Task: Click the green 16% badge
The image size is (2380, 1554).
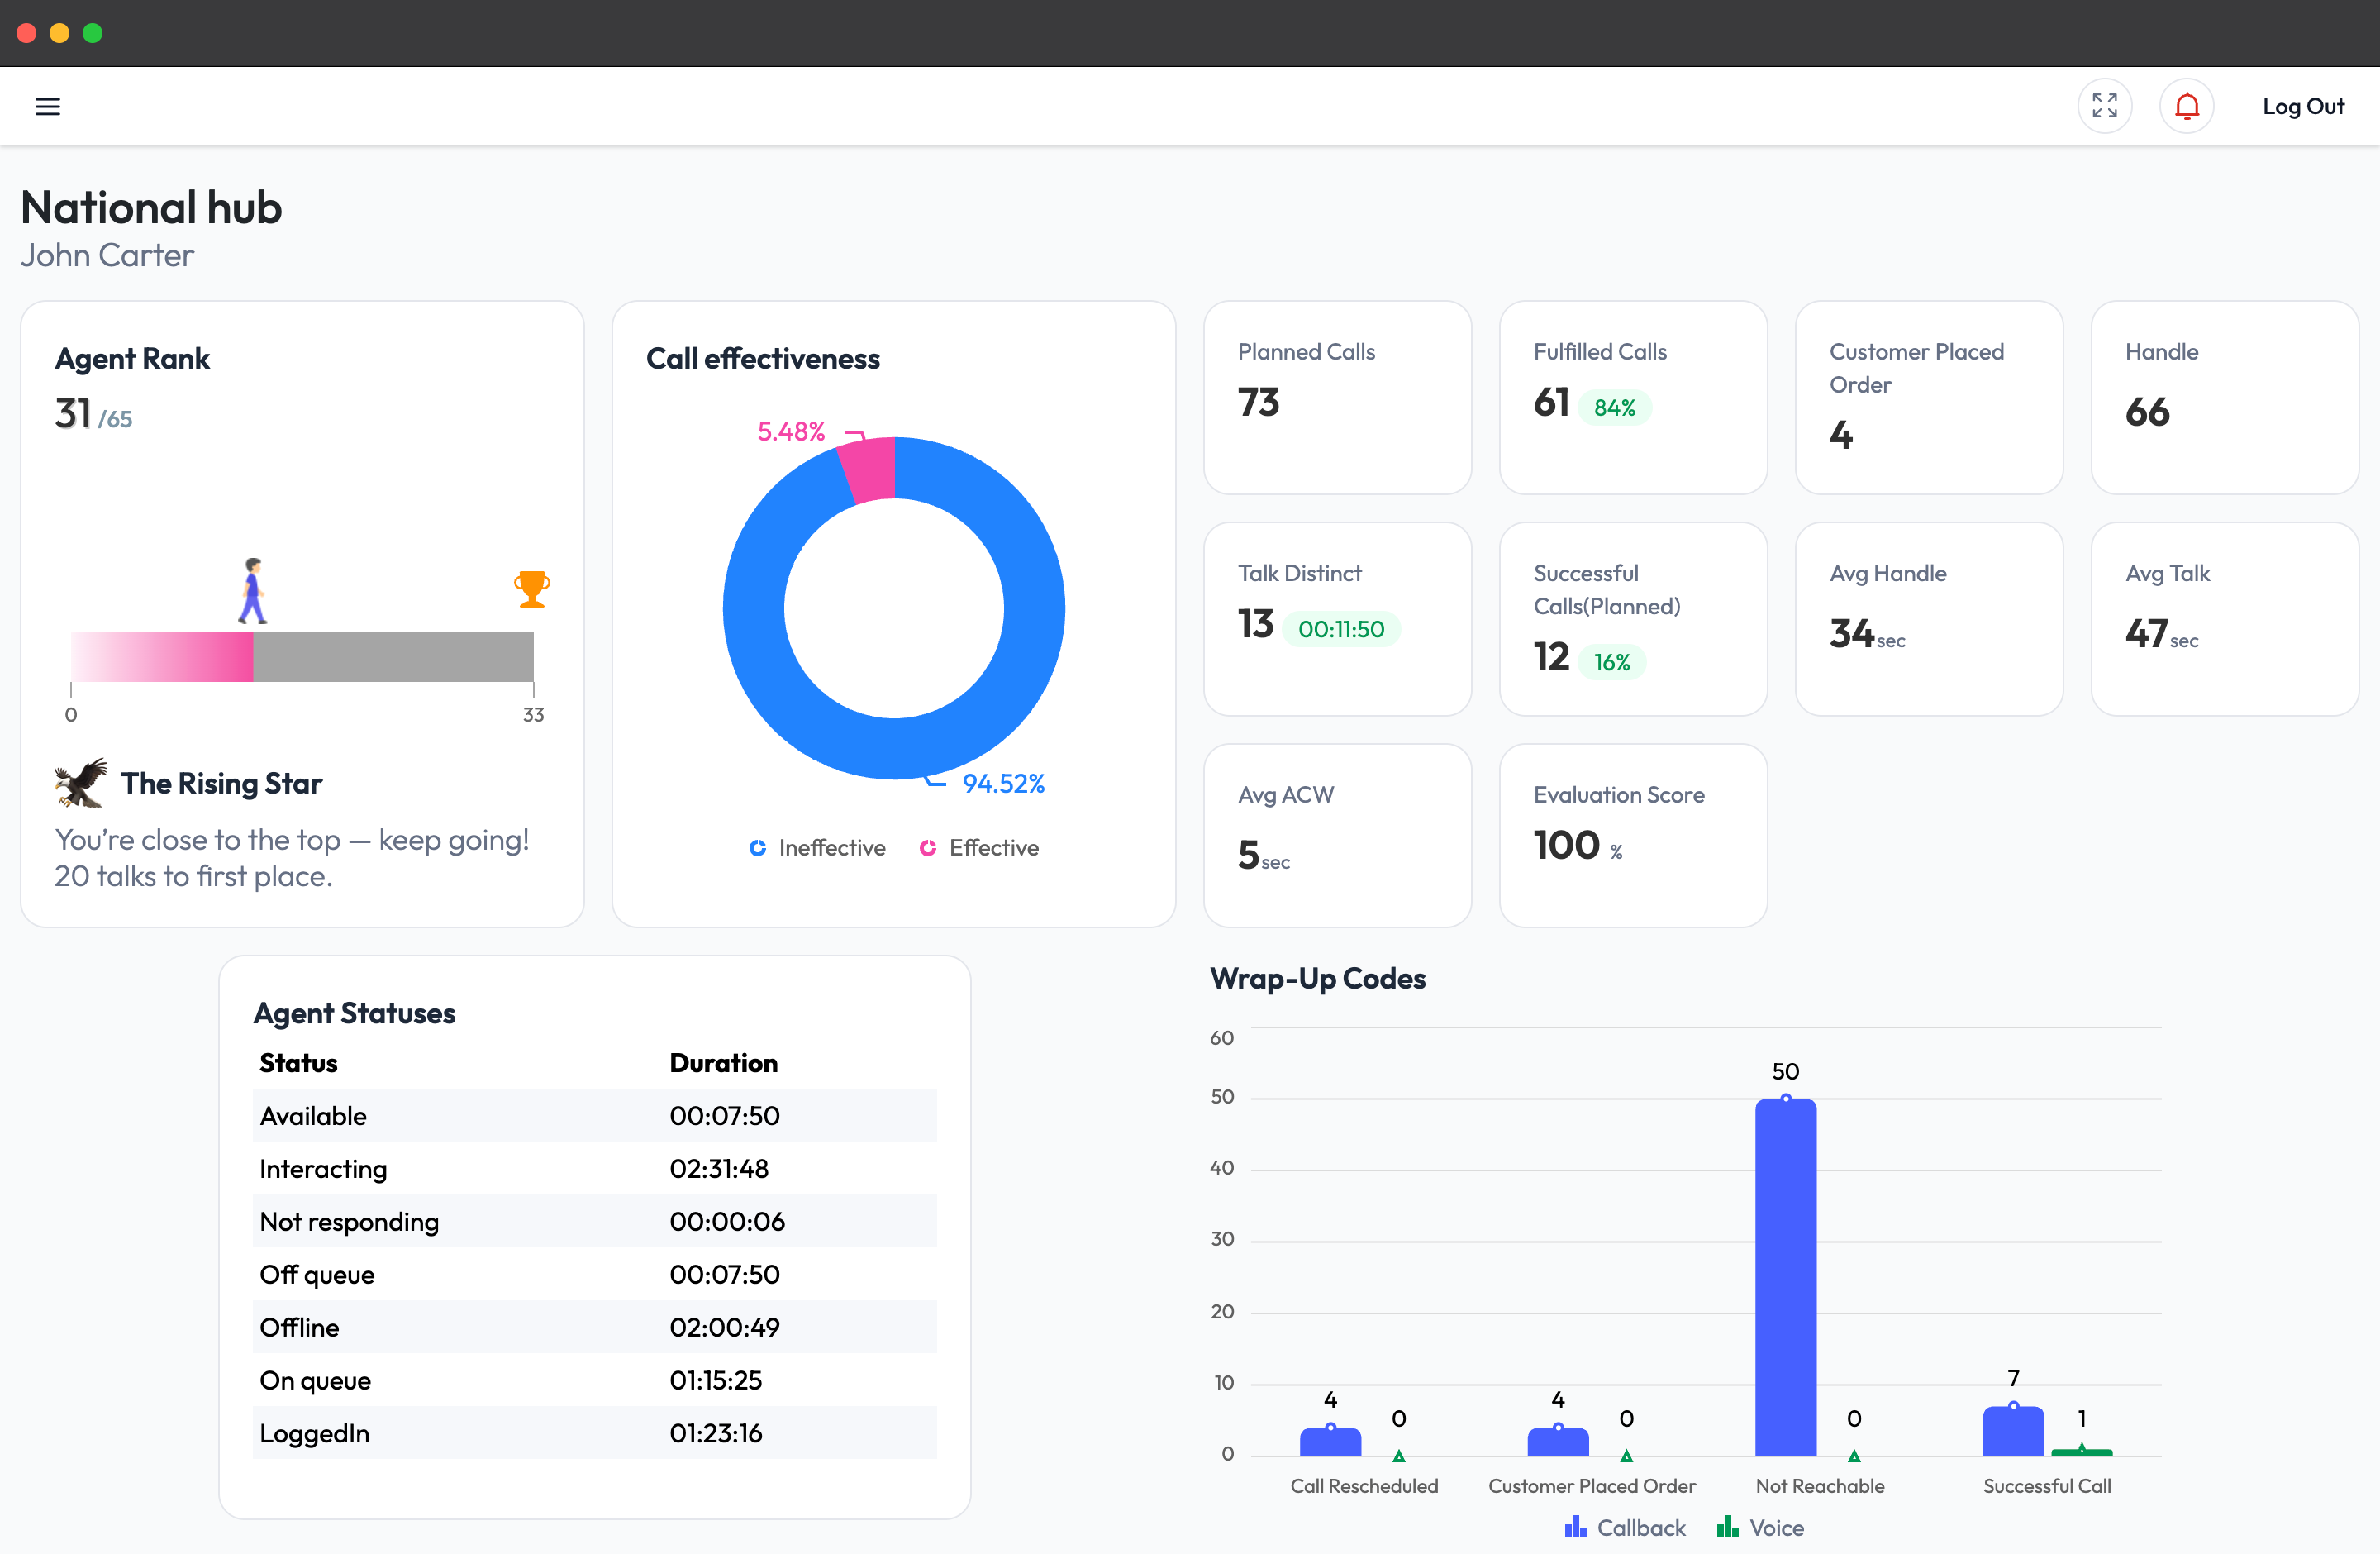Action: point(1612,662)
